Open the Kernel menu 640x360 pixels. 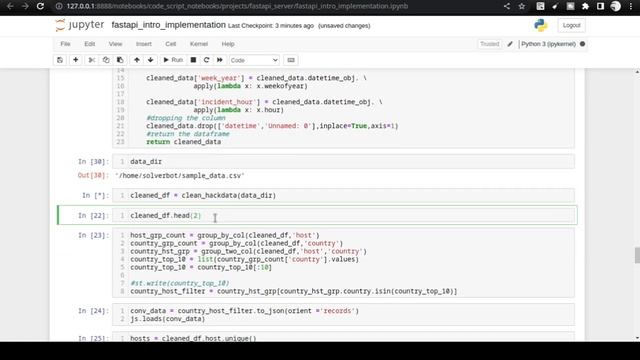[199, 44]
